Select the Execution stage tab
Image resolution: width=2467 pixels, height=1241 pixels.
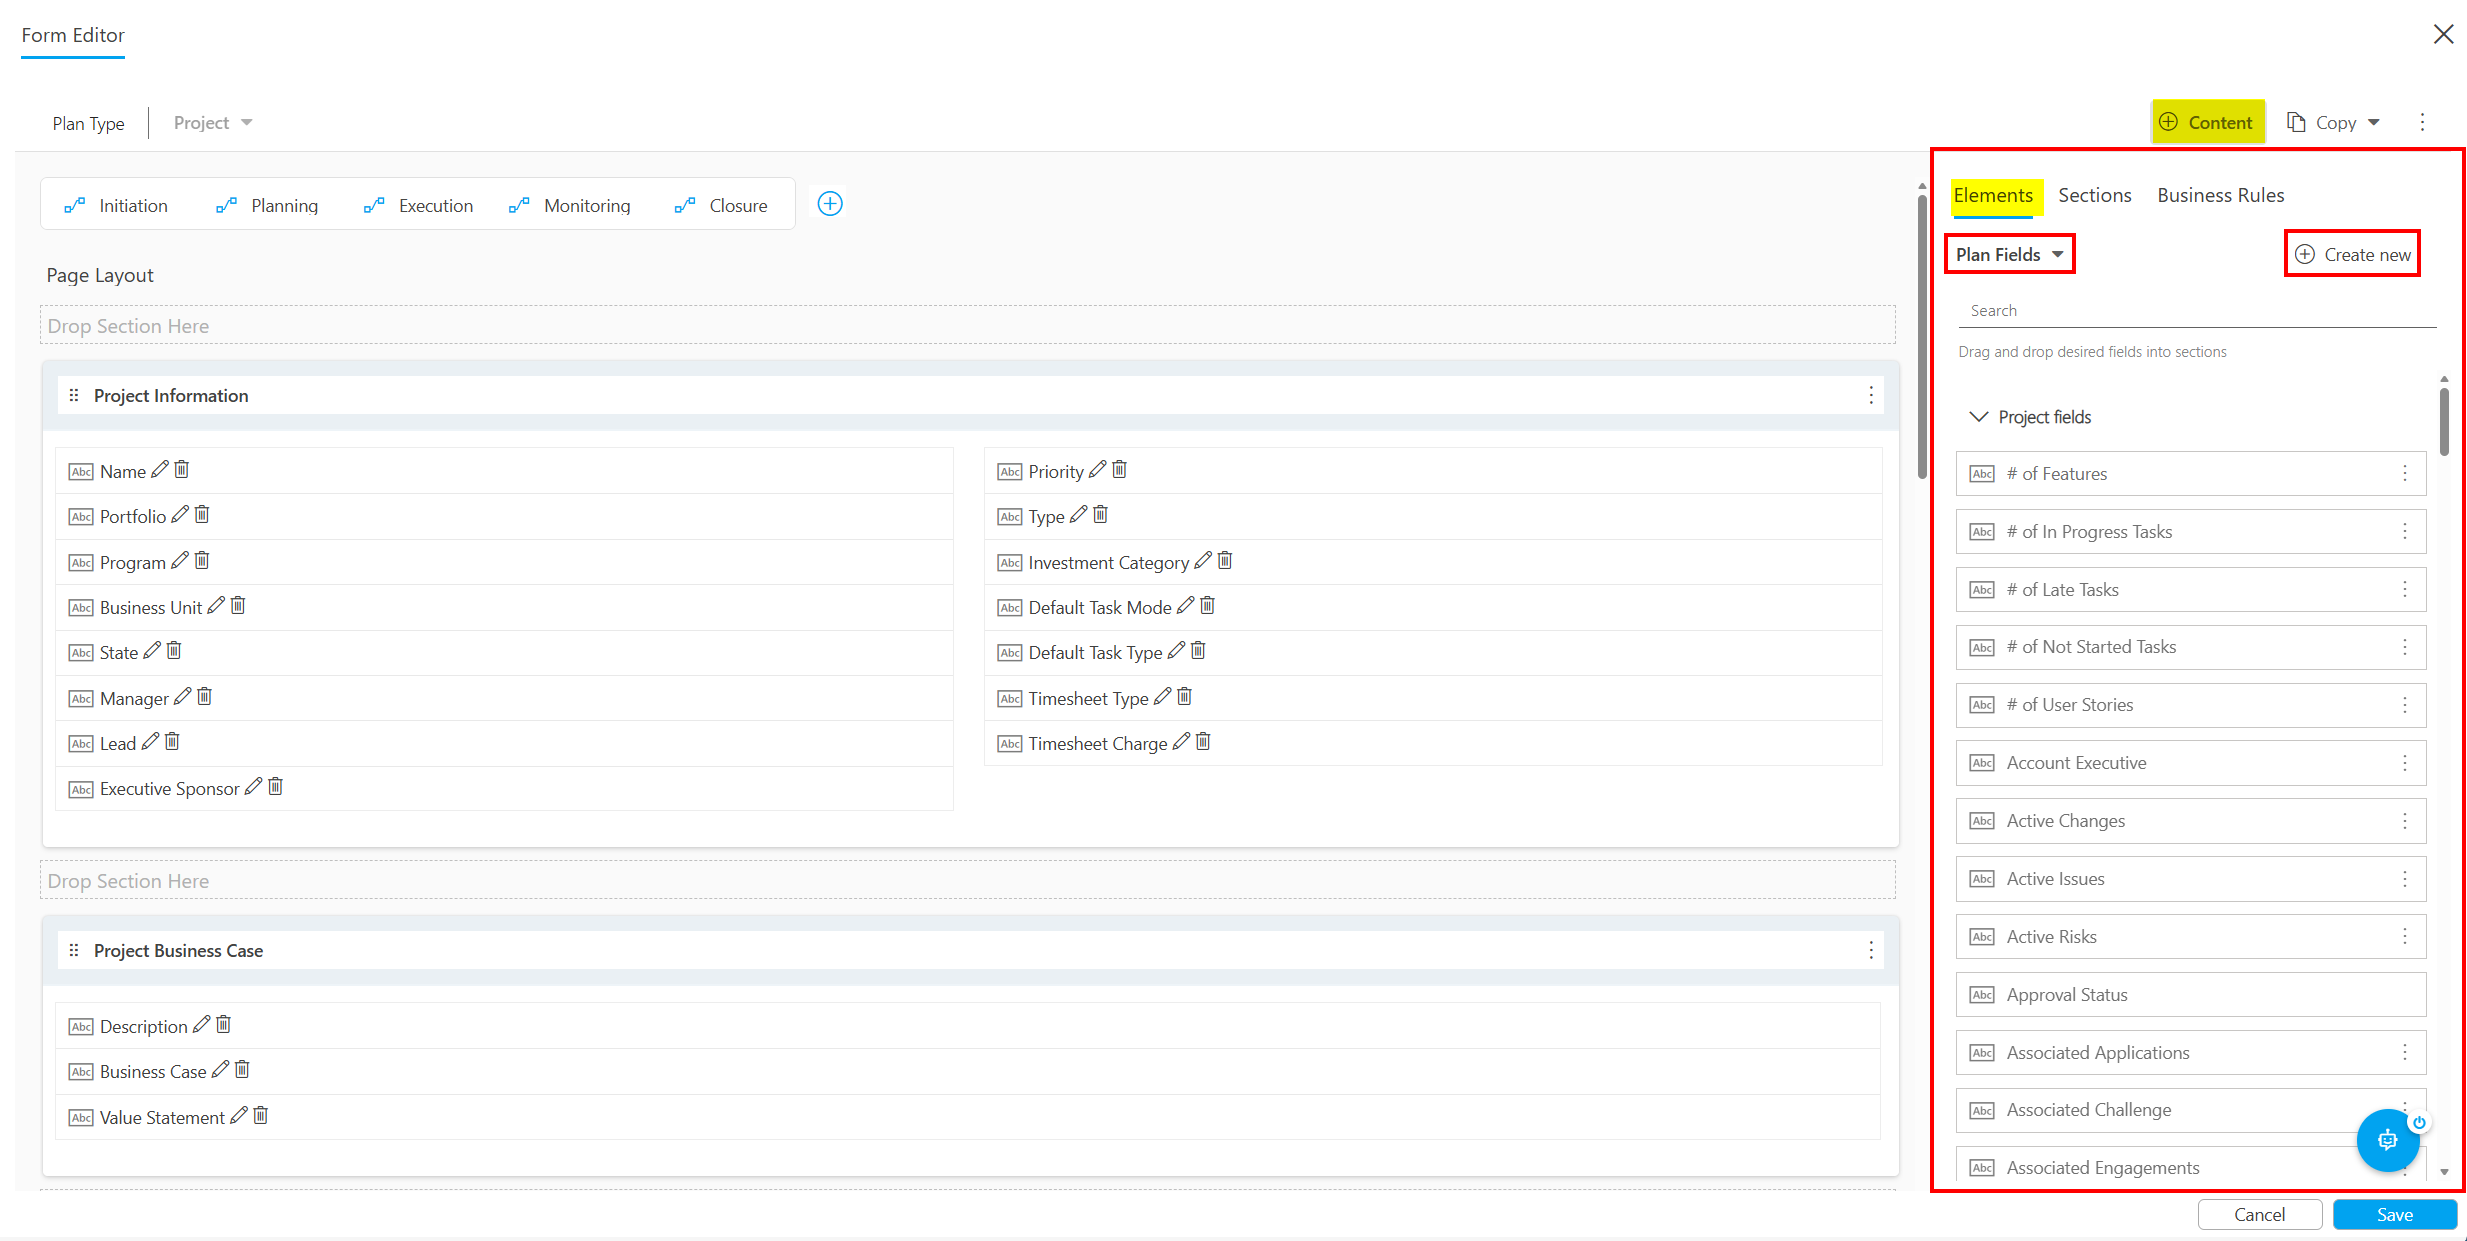tap(419, 205)
